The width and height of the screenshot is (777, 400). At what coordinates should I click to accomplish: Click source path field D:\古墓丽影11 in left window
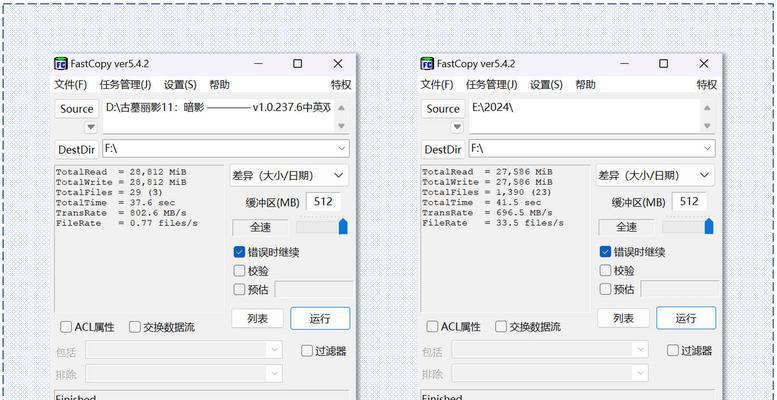click(x=219, y=116)
